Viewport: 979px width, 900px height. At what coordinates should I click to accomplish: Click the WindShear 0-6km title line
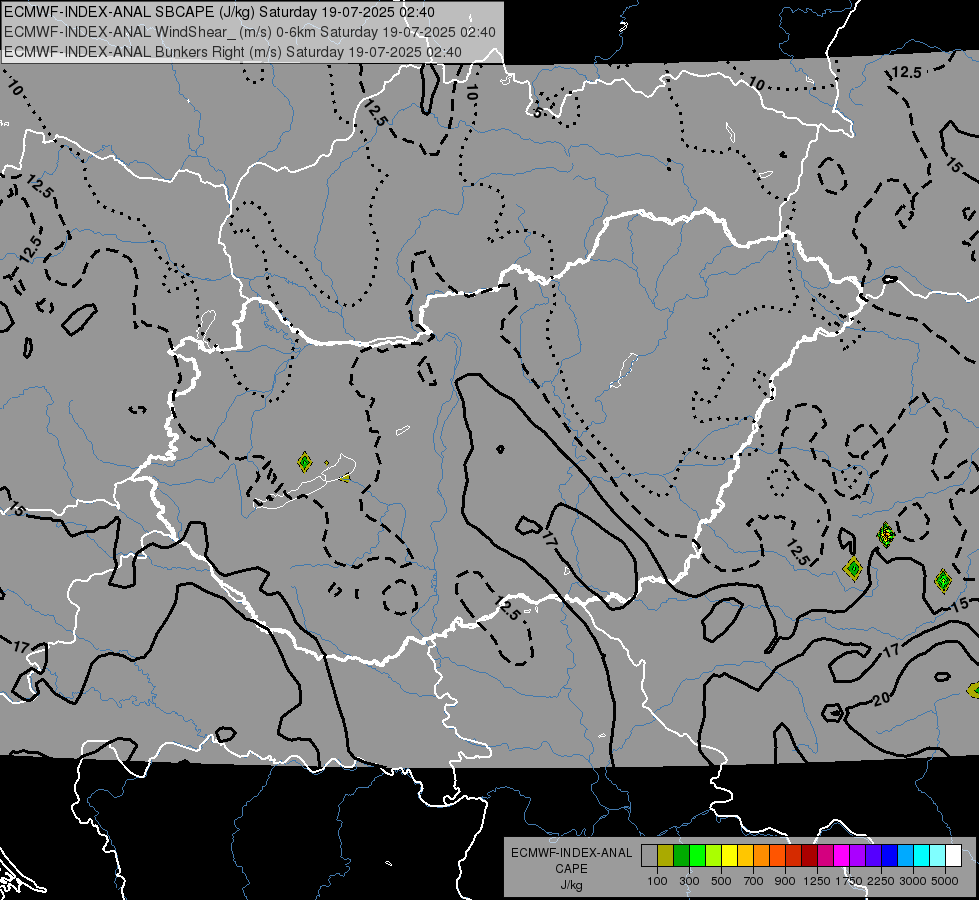[x=250, y=32]
